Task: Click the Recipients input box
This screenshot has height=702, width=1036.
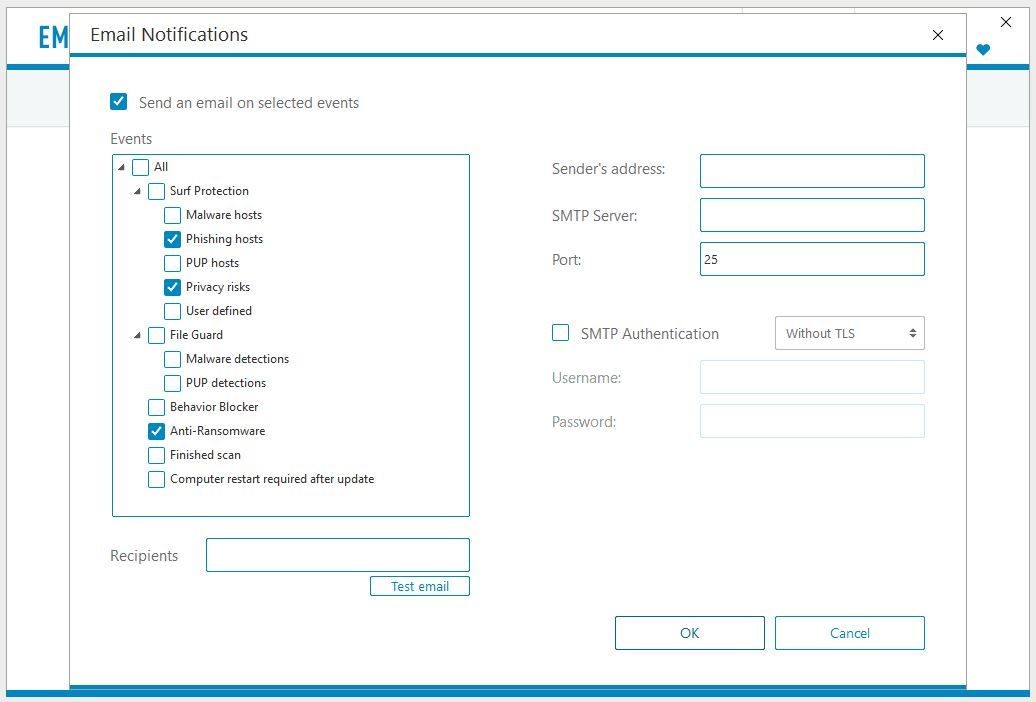Action: [x=337, y=555]
